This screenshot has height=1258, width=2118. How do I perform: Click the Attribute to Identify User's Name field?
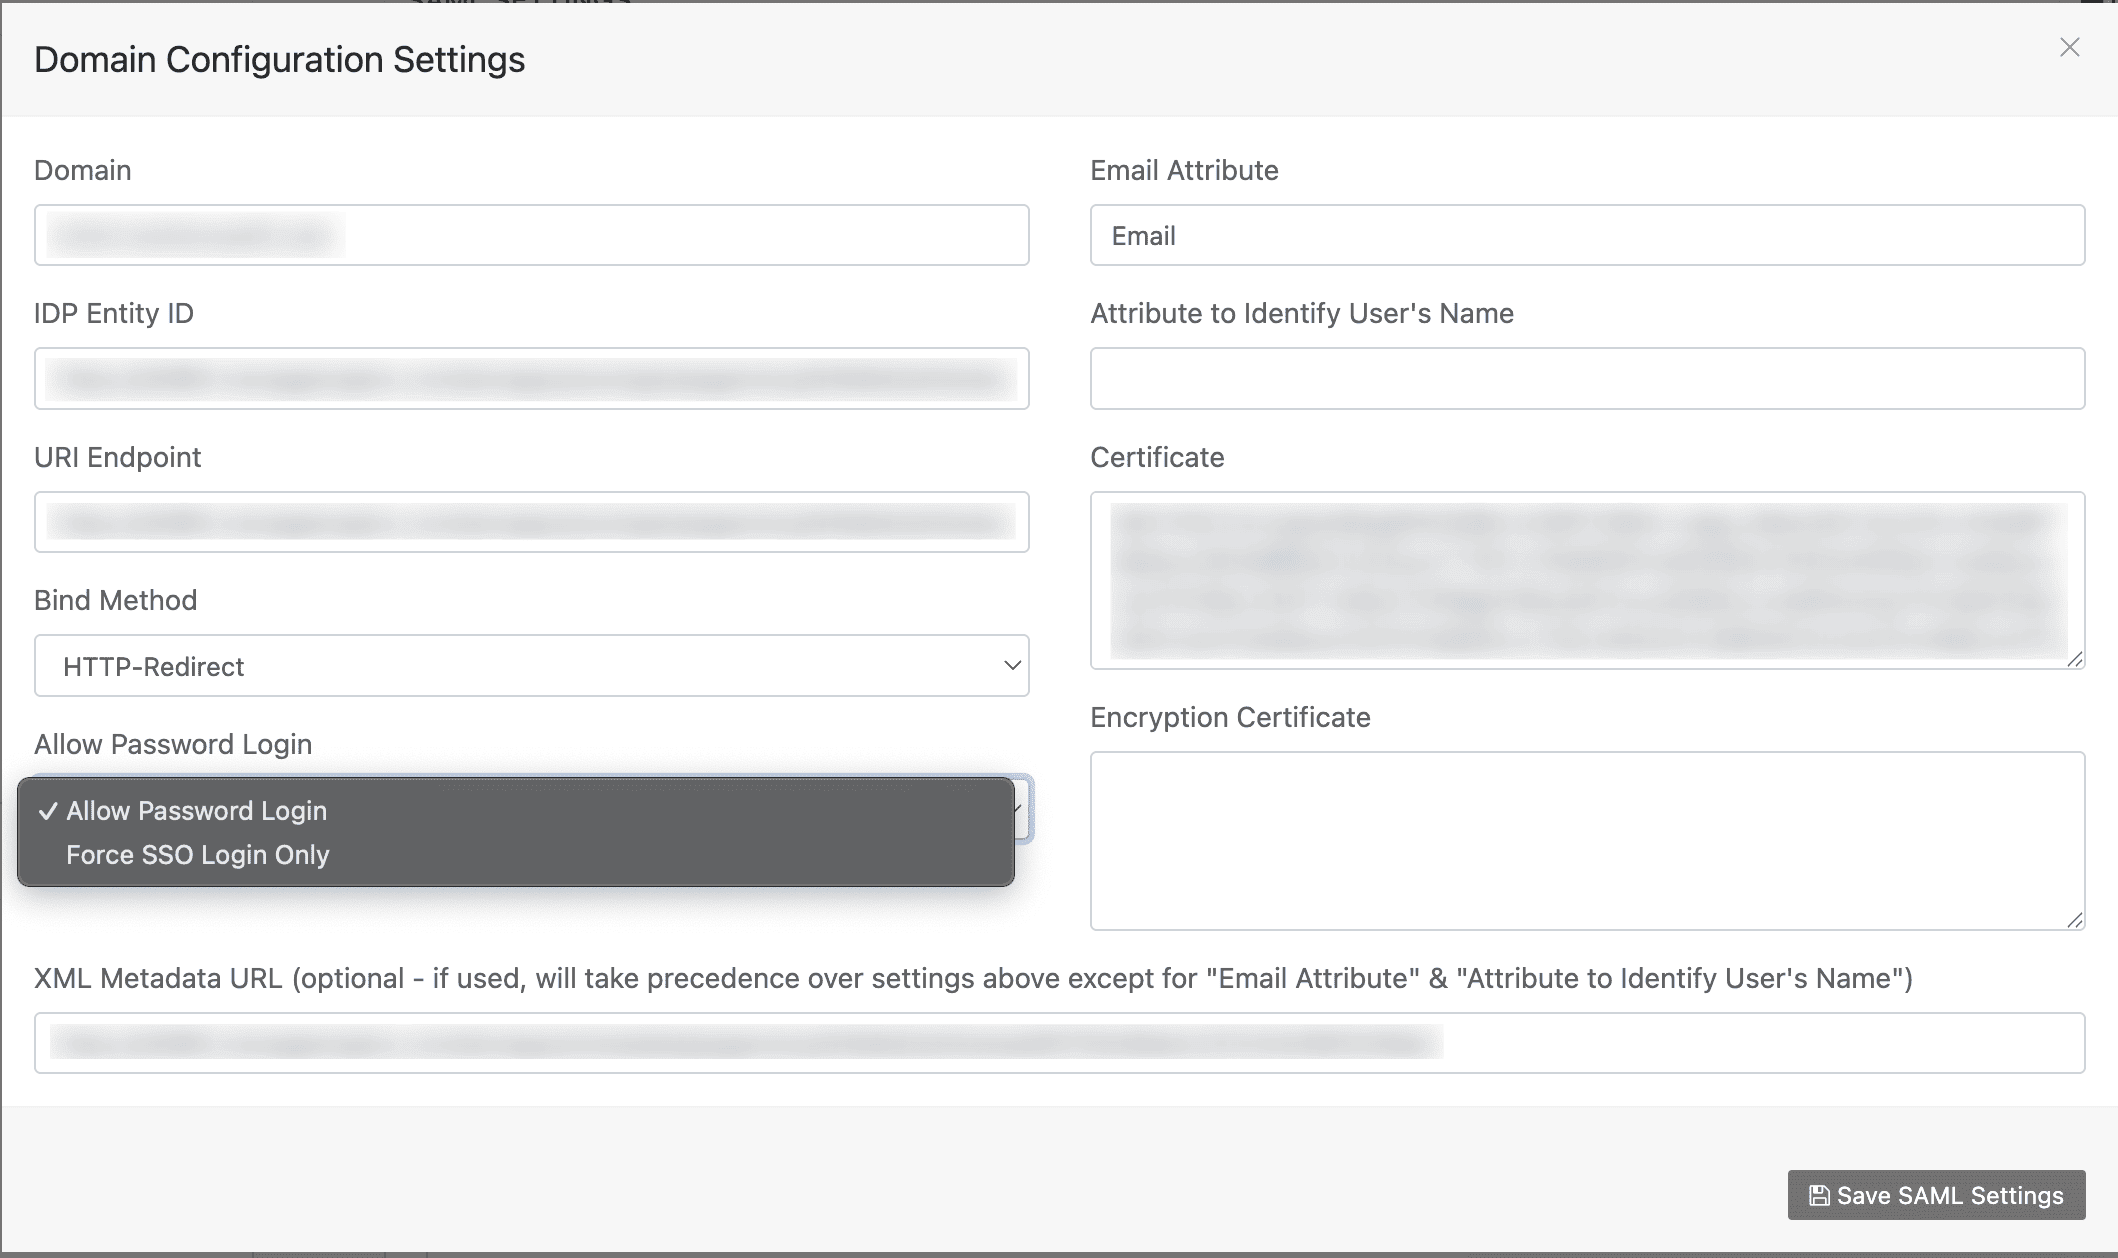click(x=1587, y=379)
